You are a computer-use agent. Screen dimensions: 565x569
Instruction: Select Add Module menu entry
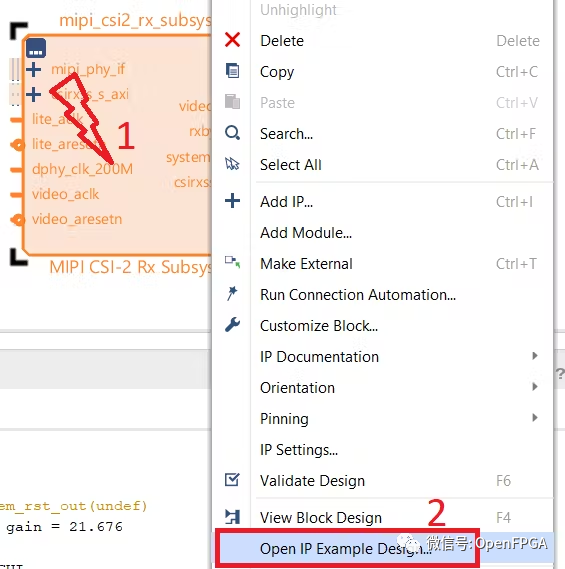coord(306,233)
